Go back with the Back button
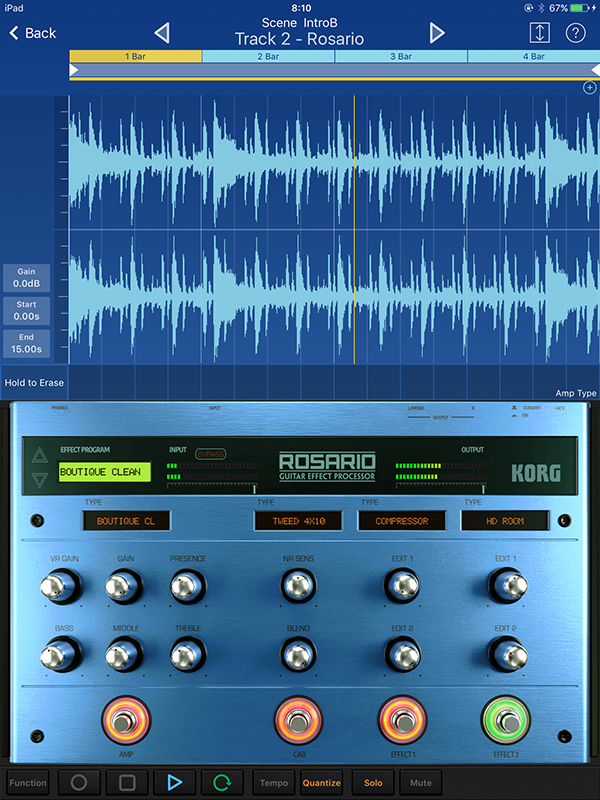 [33, 33]
